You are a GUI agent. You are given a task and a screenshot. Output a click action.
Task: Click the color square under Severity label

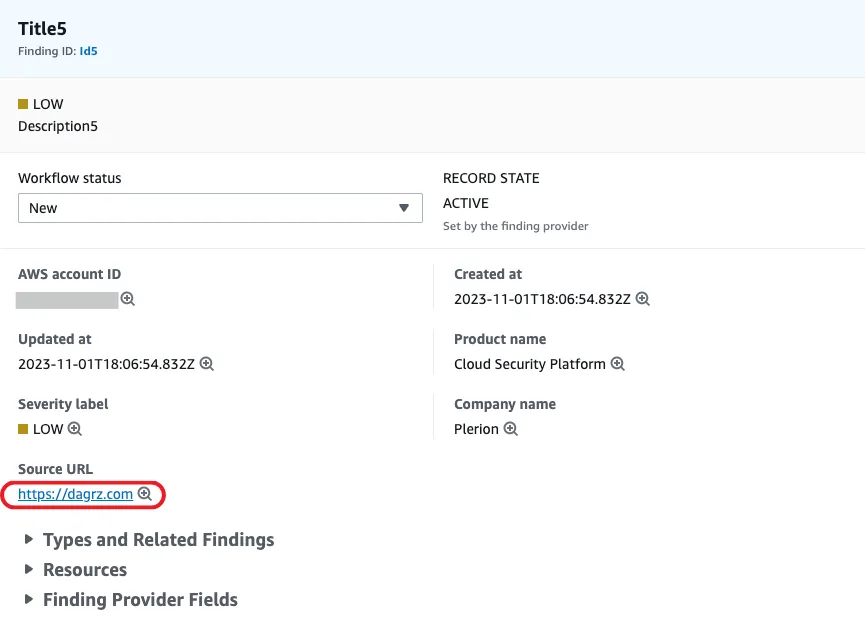(x=23, y=429)
